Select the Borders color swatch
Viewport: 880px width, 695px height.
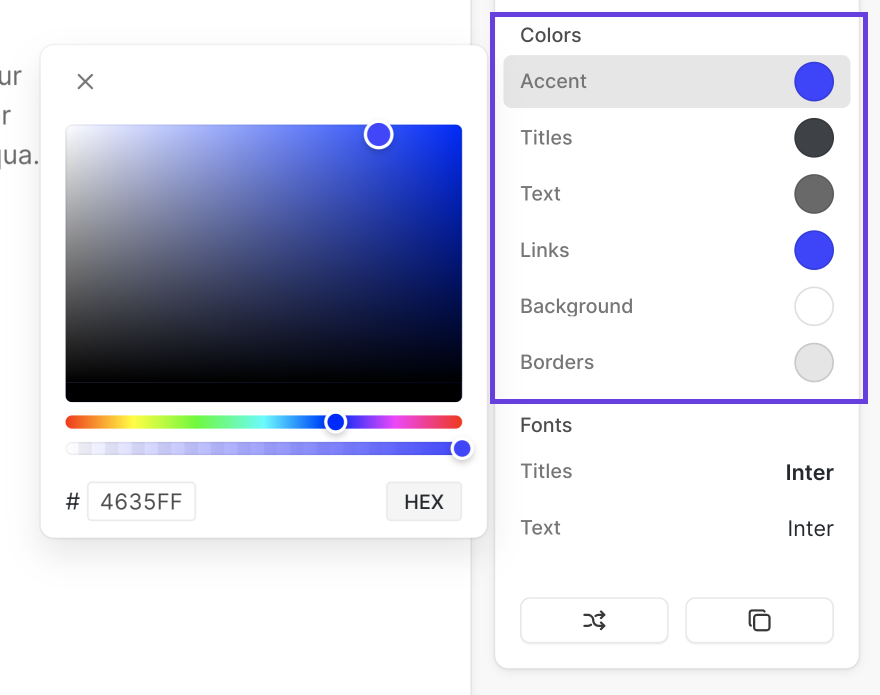[x=814, y=362]
